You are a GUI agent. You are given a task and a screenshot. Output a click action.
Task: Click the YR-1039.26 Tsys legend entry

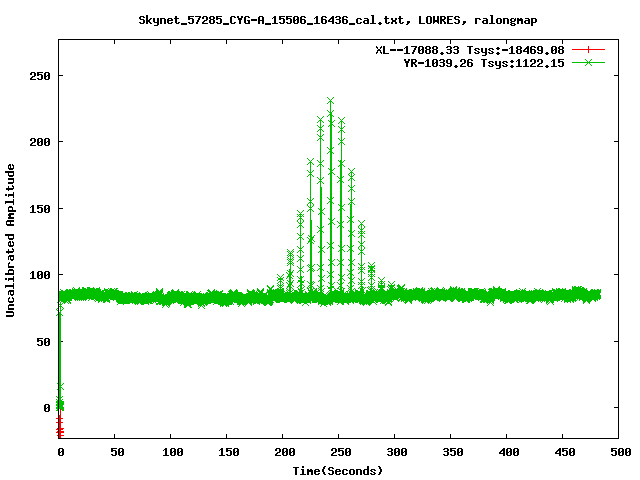pos(484,63)
